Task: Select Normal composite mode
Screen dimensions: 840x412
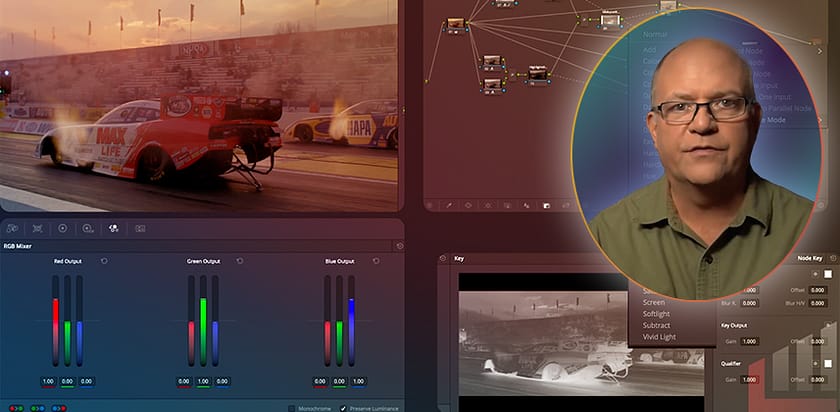Action: pyautogui.click(x=655, y=34)
